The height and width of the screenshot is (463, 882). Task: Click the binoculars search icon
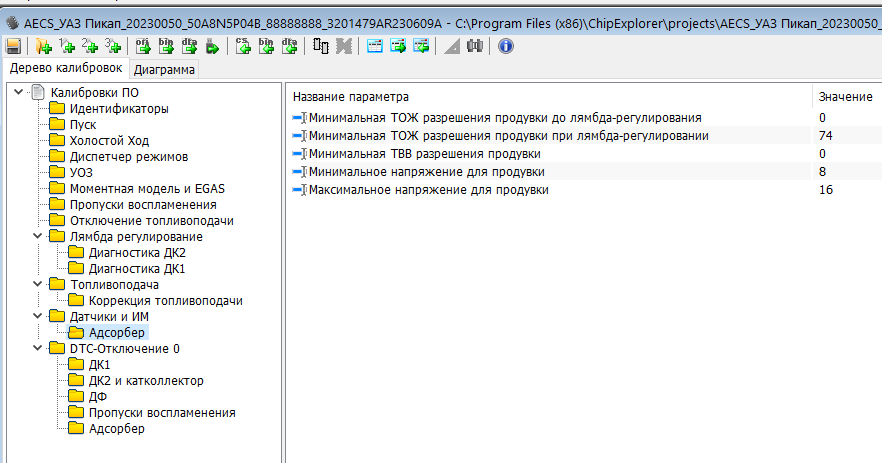point(475,46)
